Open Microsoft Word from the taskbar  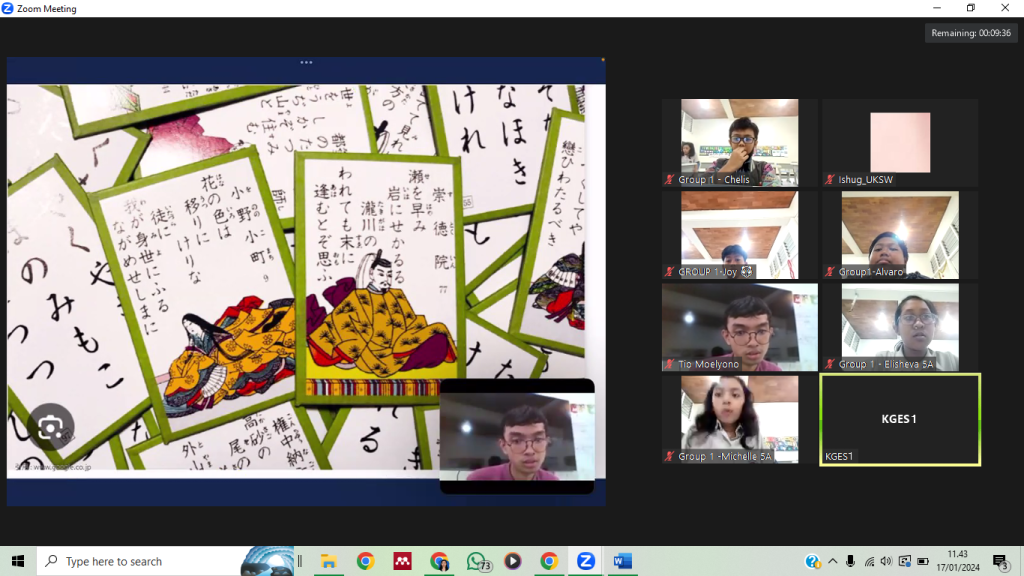point(622,561)
